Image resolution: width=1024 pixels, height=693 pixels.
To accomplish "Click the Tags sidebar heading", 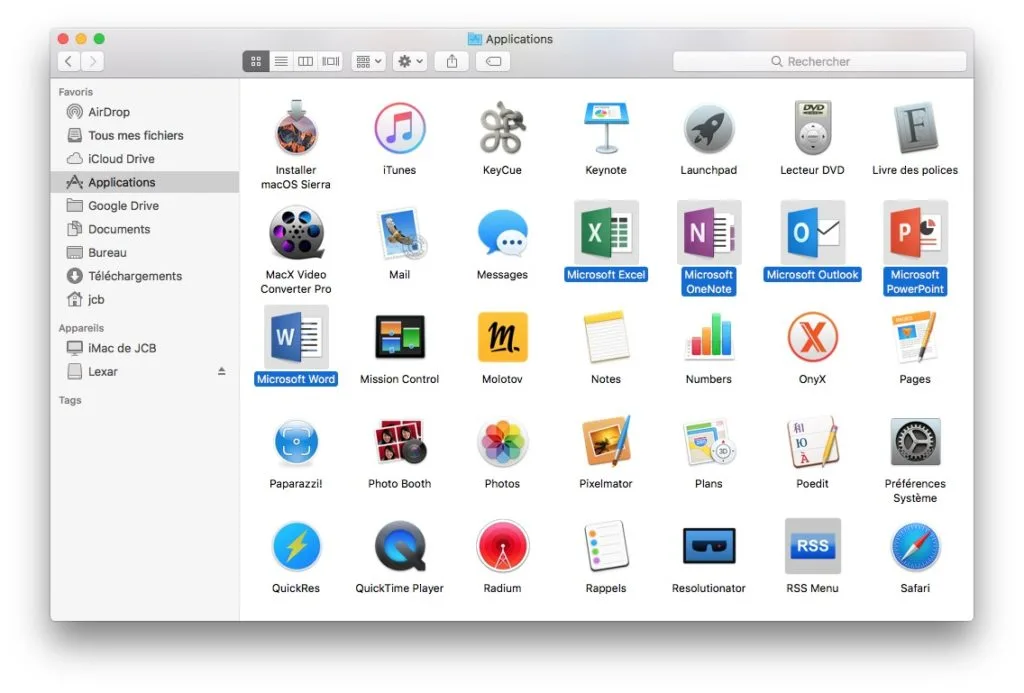I will coord(70,400).
